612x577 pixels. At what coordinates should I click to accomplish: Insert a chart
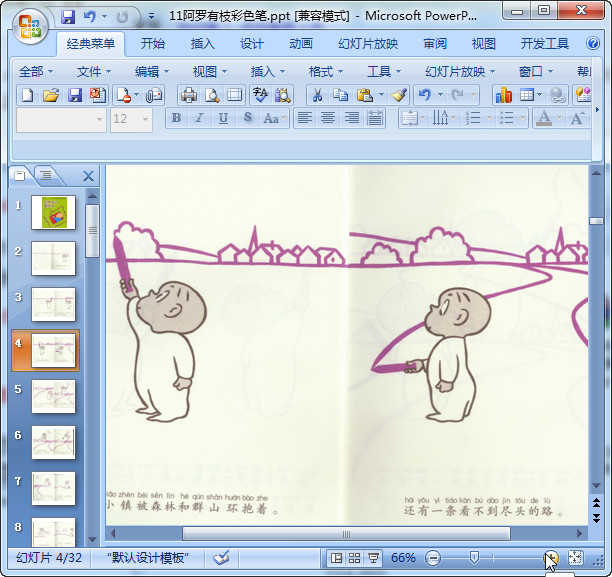(503, 95)
